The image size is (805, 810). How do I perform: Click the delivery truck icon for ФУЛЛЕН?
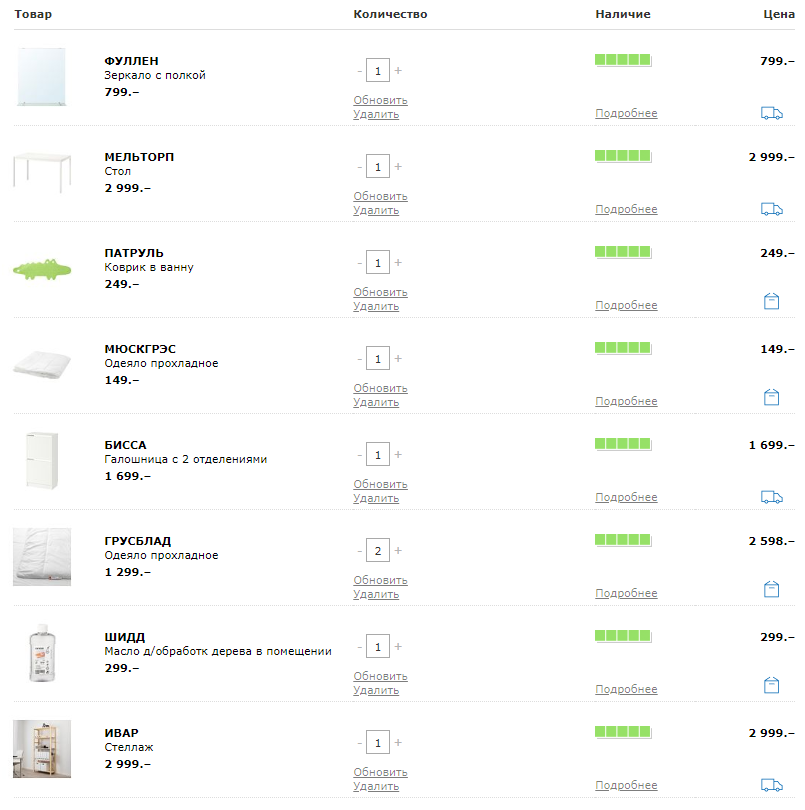(x=771, y=113)
